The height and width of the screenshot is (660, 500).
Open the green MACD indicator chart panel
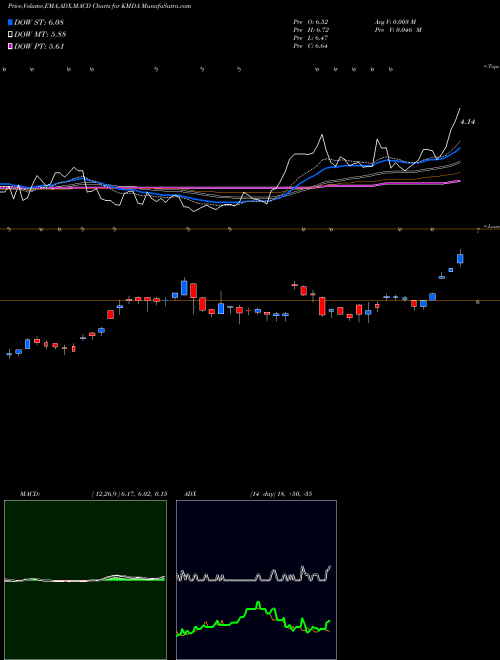[85, 580]
